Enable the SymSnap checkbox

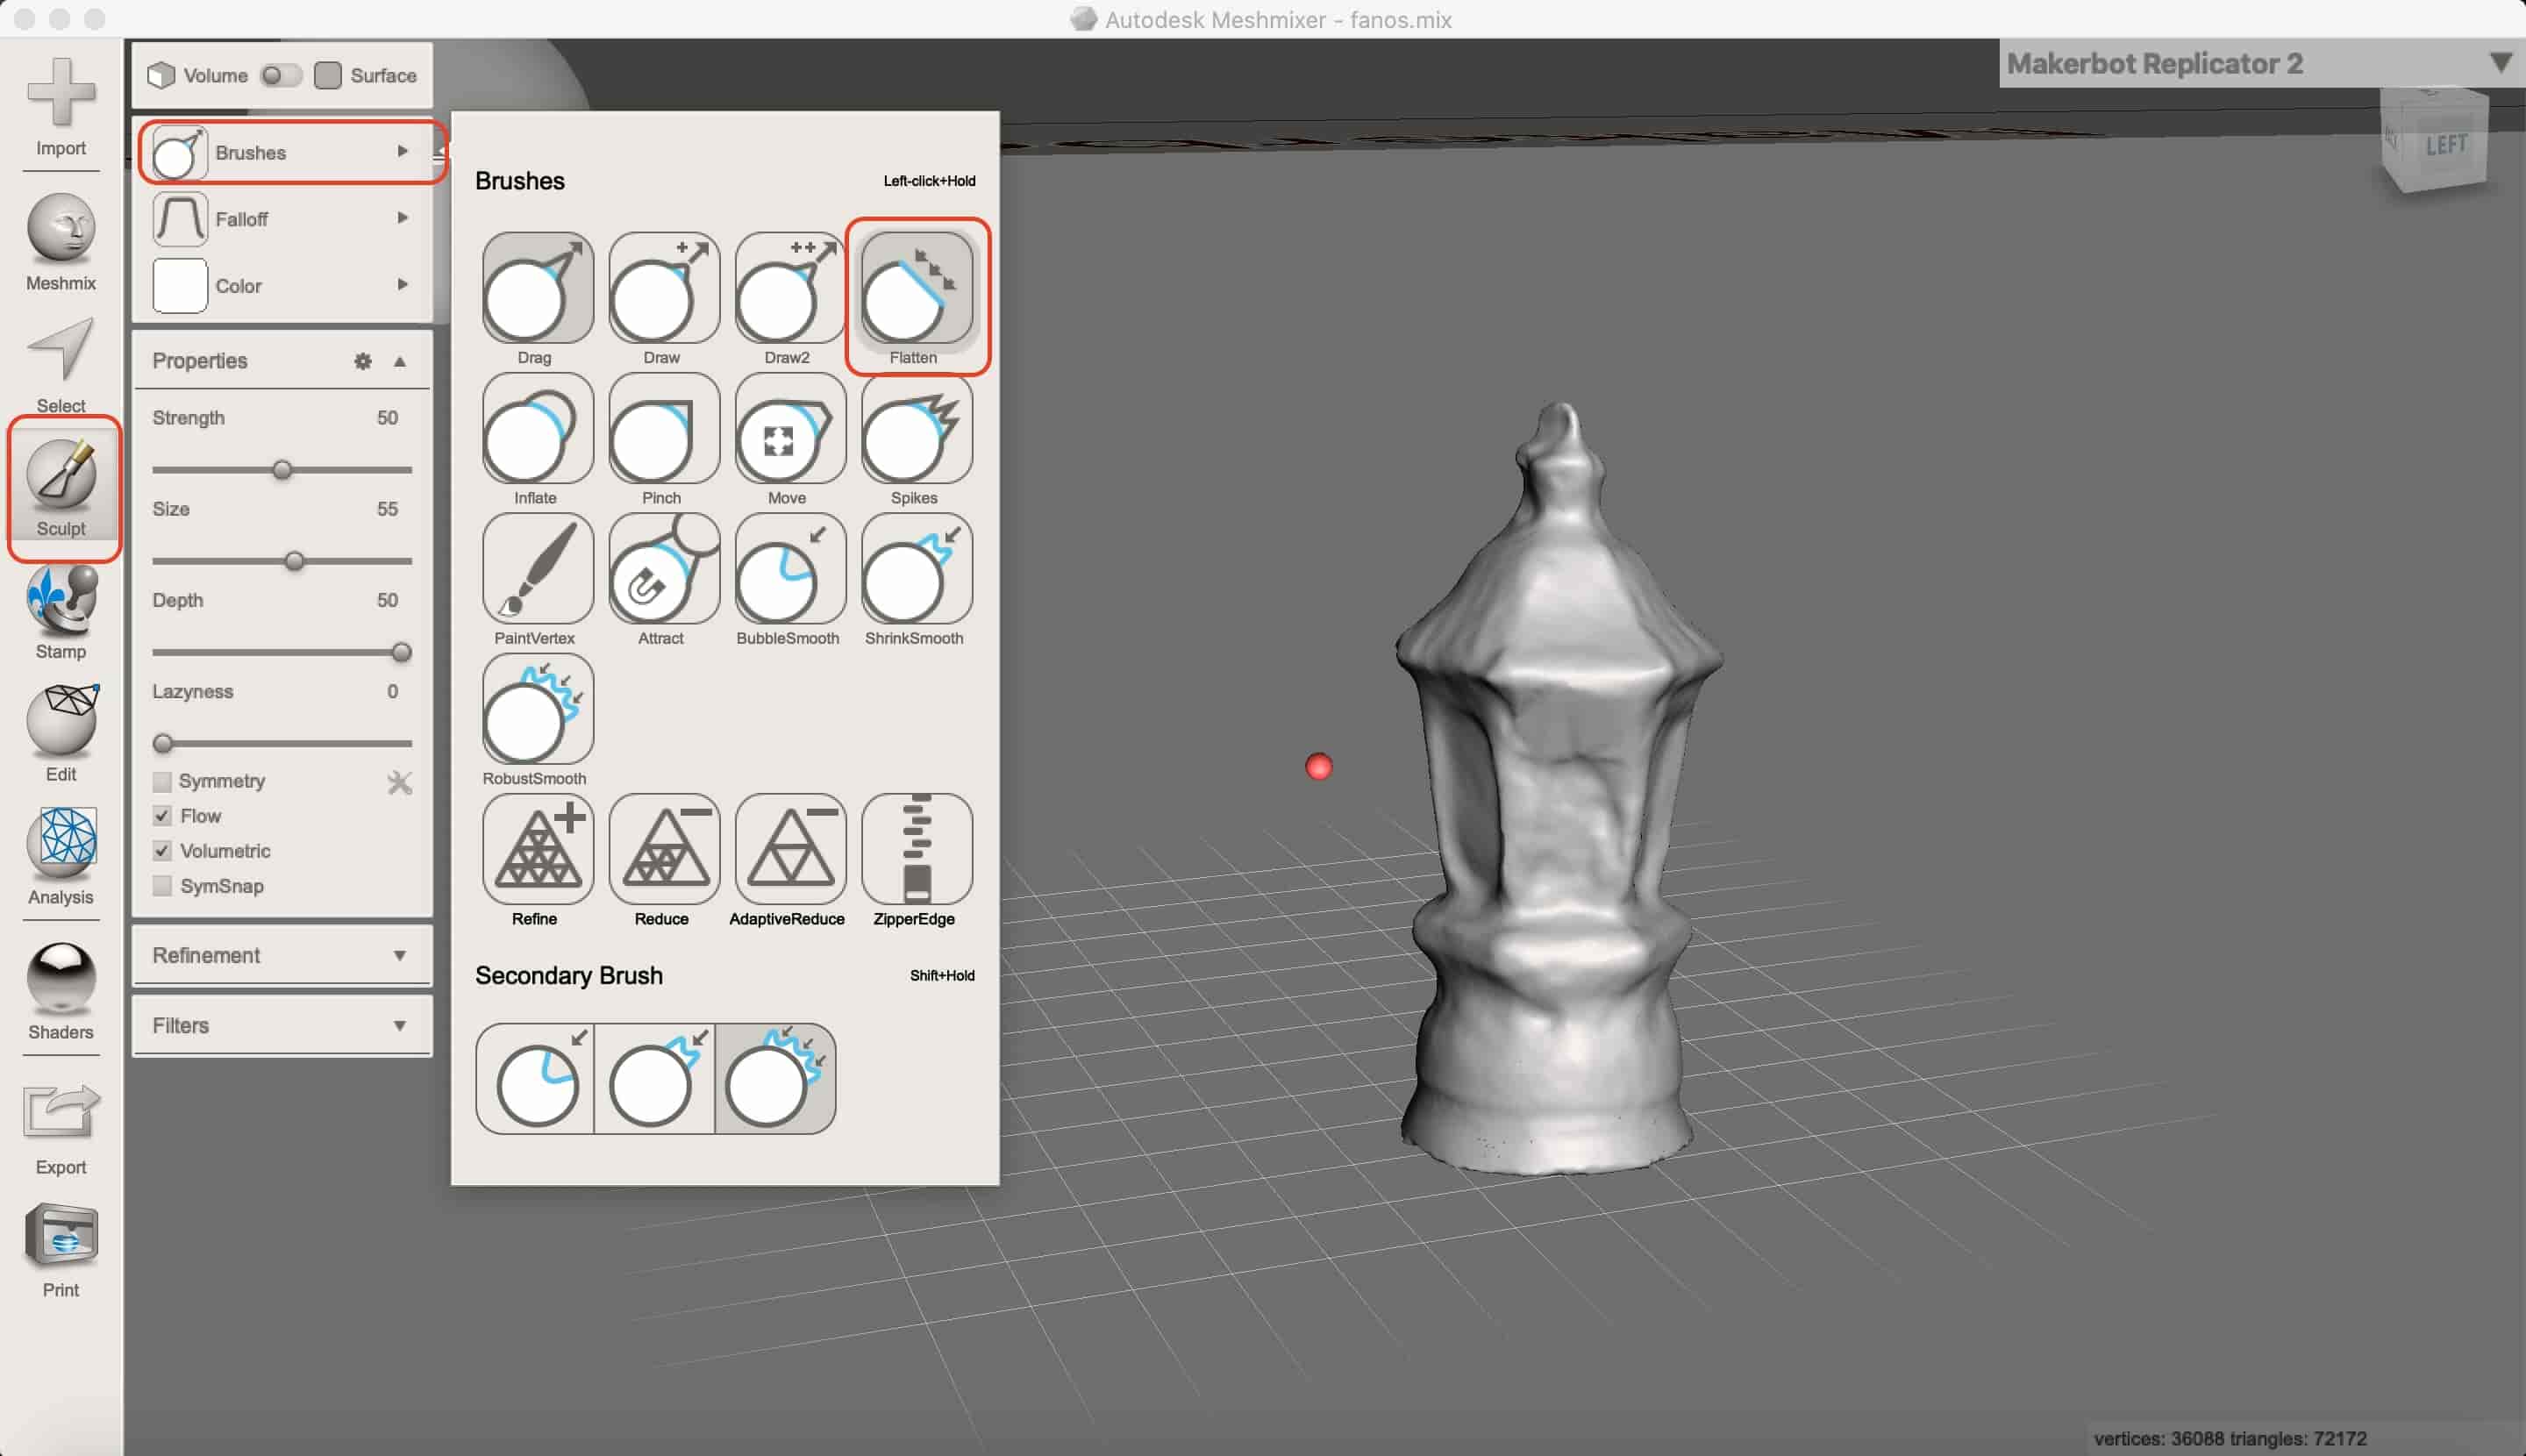click(162, 886)
